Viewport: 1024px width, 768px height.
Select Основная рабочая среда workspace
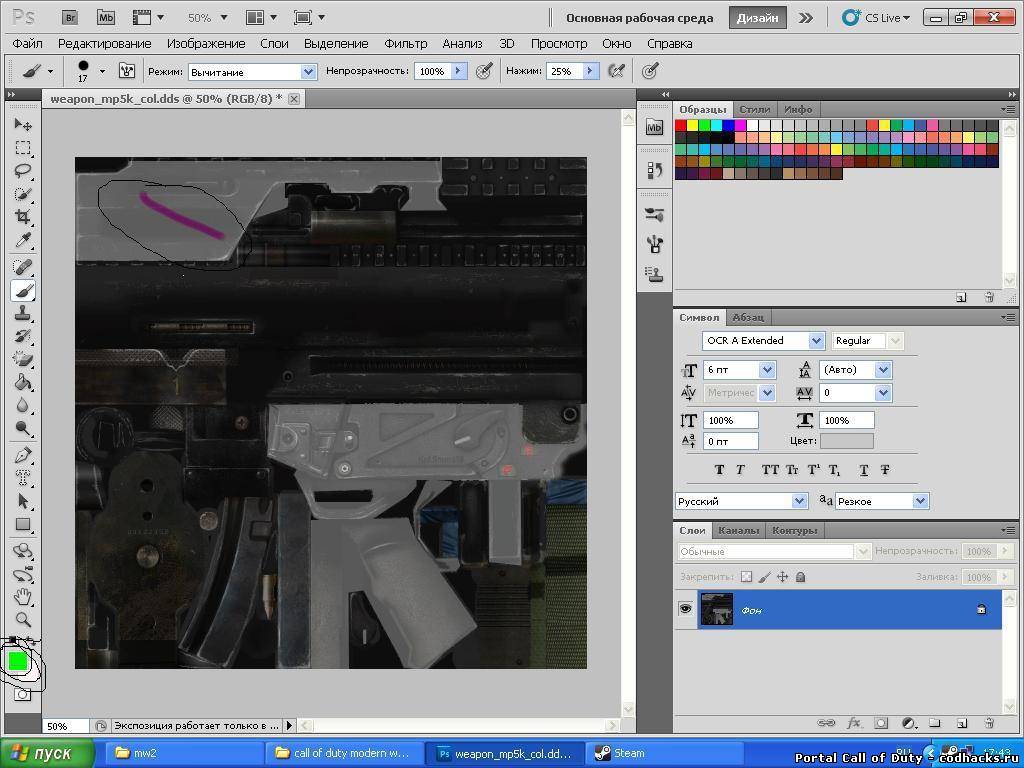coord(639,18)
